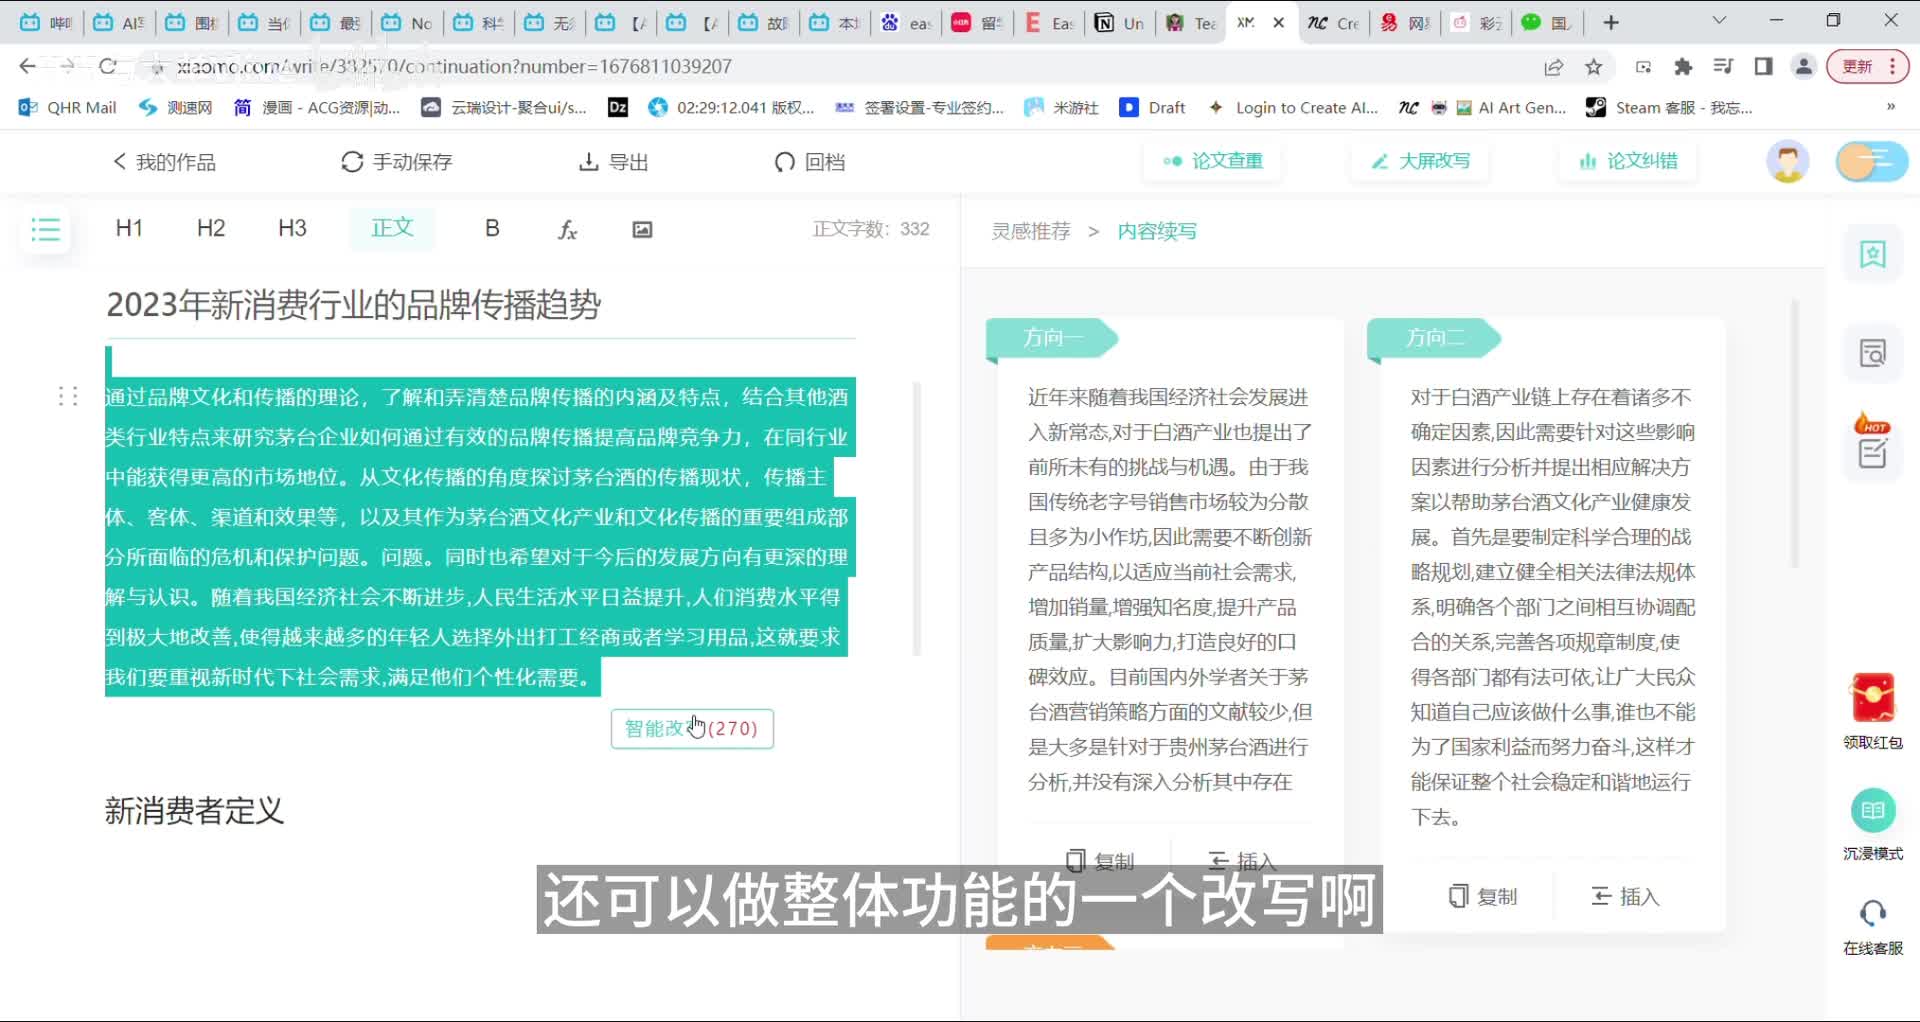Click the outline list icon
Image resolution: width=1920 pixels, height=1022 pixels.
pyautogui.click(x=46, y=230)
